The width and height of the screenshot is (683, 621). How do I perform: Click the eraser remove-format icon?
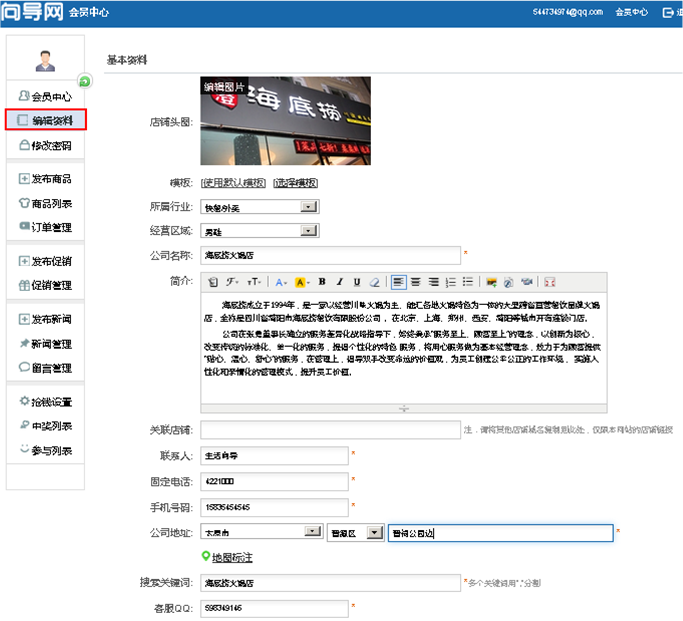click(x=374, y=282)
